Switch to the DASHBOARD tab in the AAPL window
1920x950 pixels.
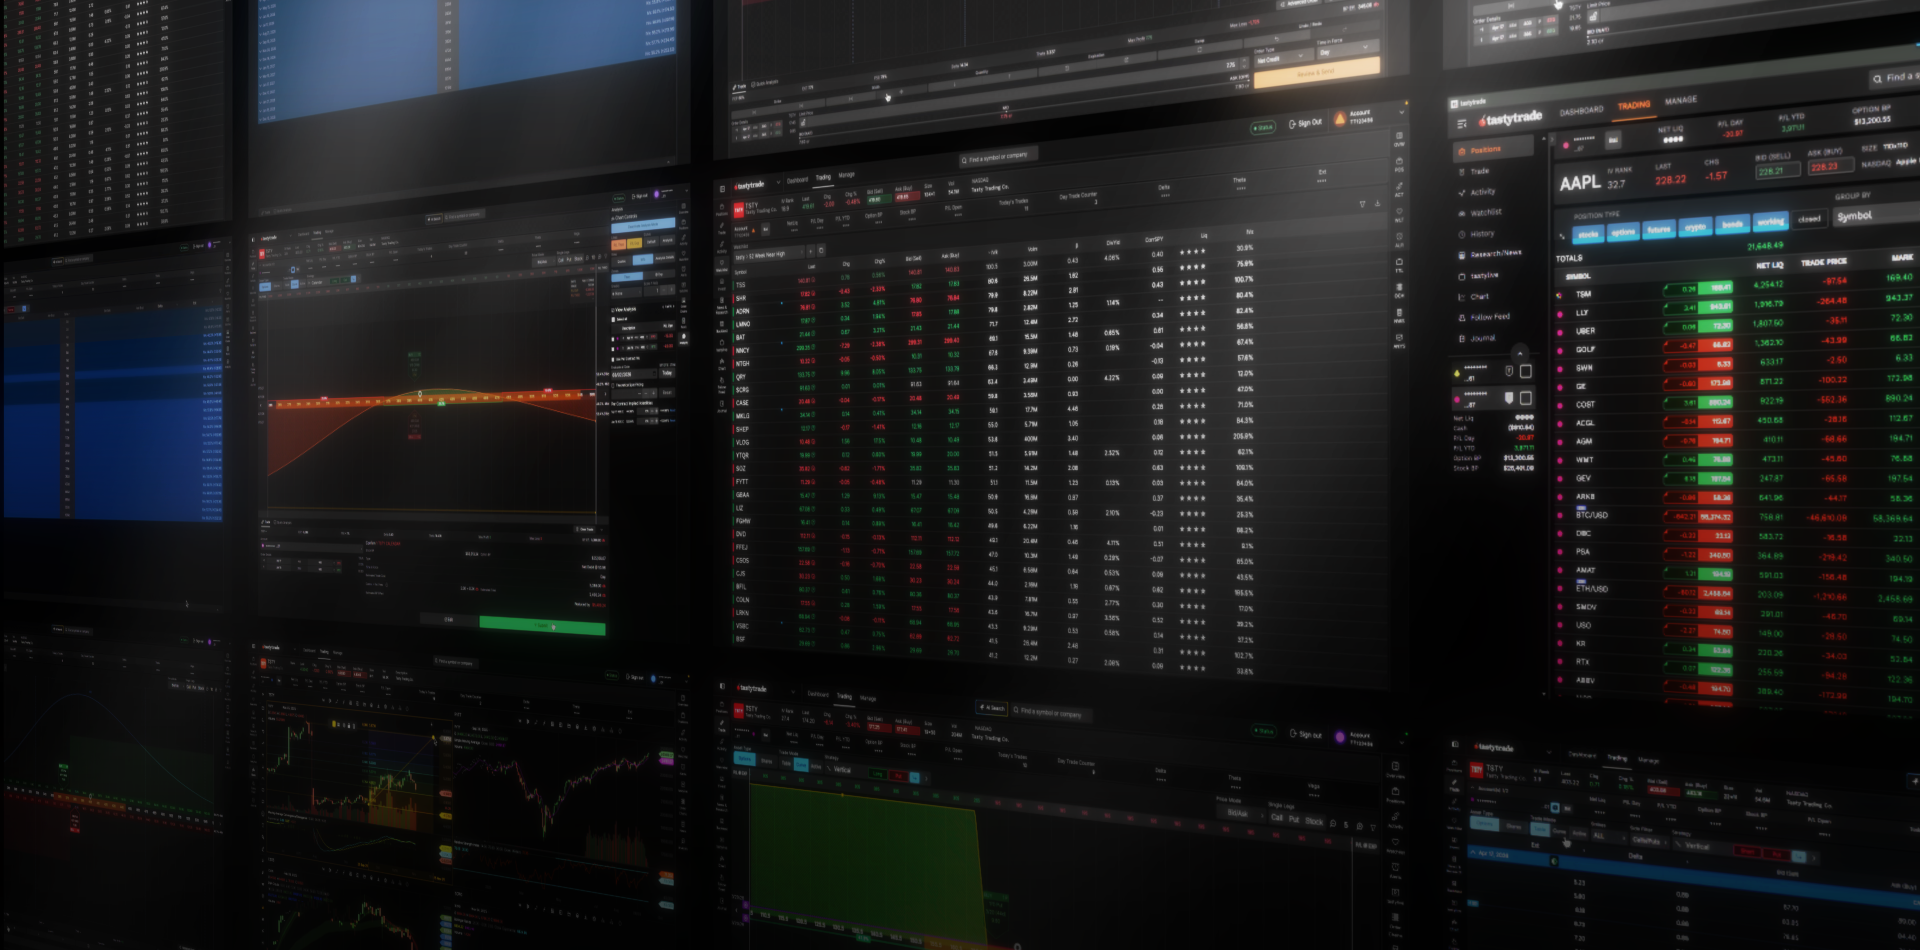tap(1581, 110)
